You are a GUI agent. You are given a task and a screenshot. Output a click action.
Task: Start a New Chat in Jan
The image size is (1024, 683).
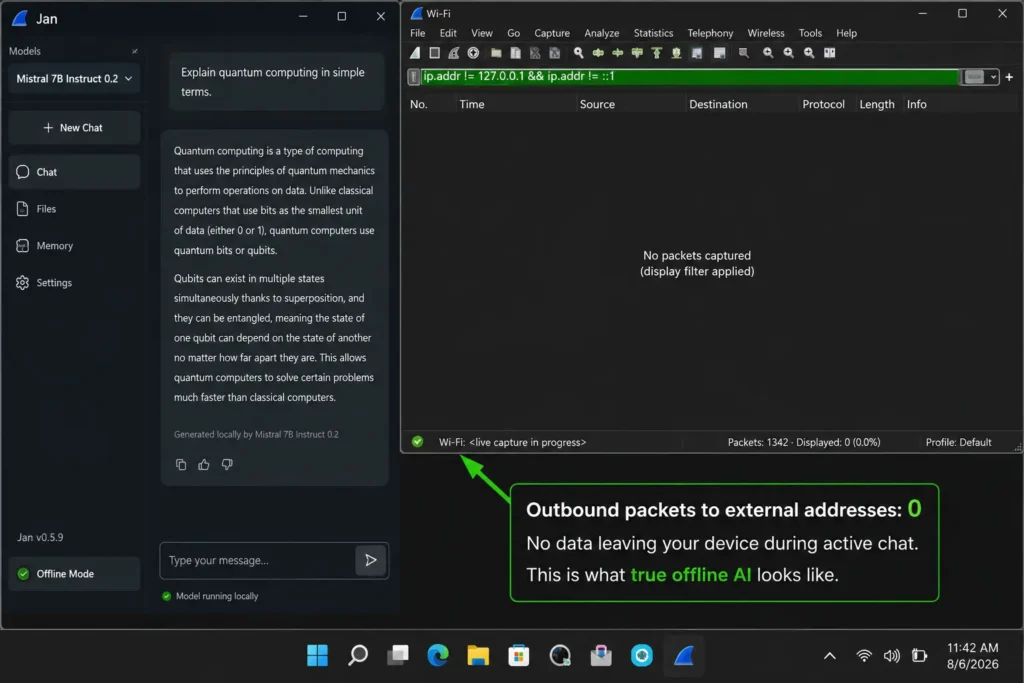coord(74,128)
